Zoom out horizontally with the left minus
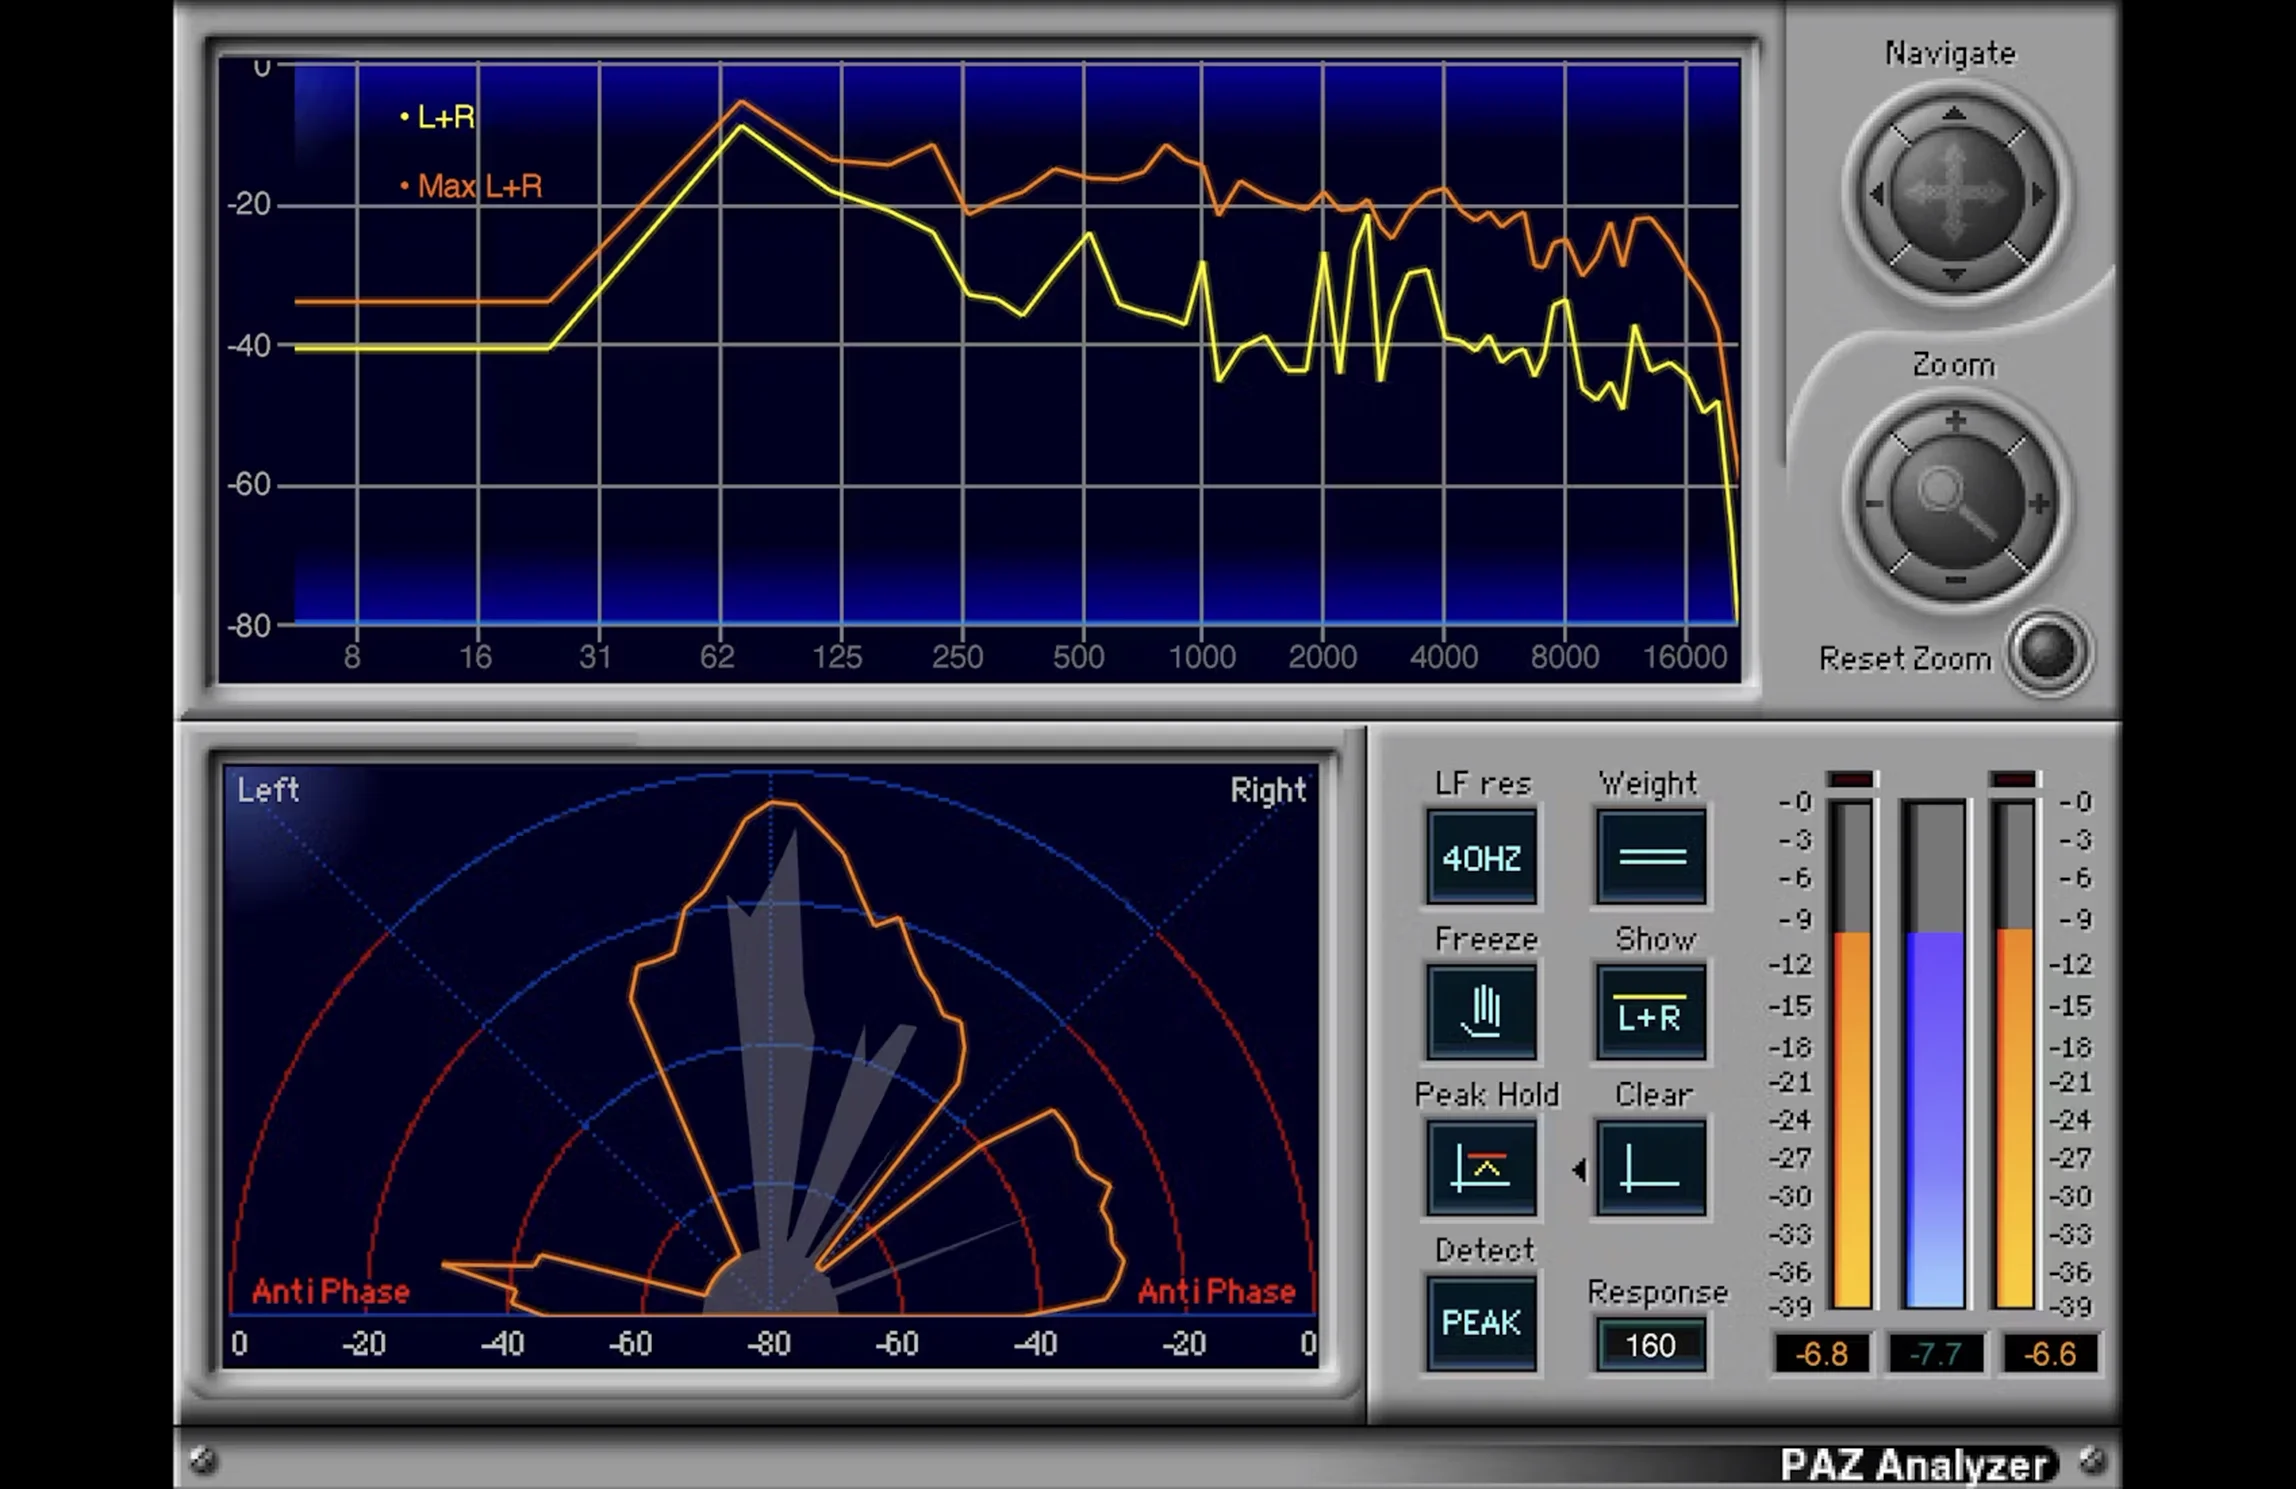The width and height of the screenshot is (2296, 1489). point(1874,503)
